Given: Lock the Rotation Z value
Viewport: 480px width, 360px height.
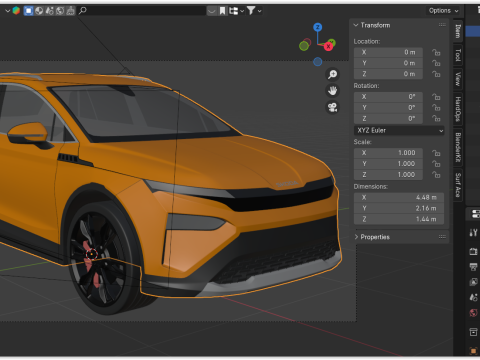Looking at the screenshot, I should 436,118.
